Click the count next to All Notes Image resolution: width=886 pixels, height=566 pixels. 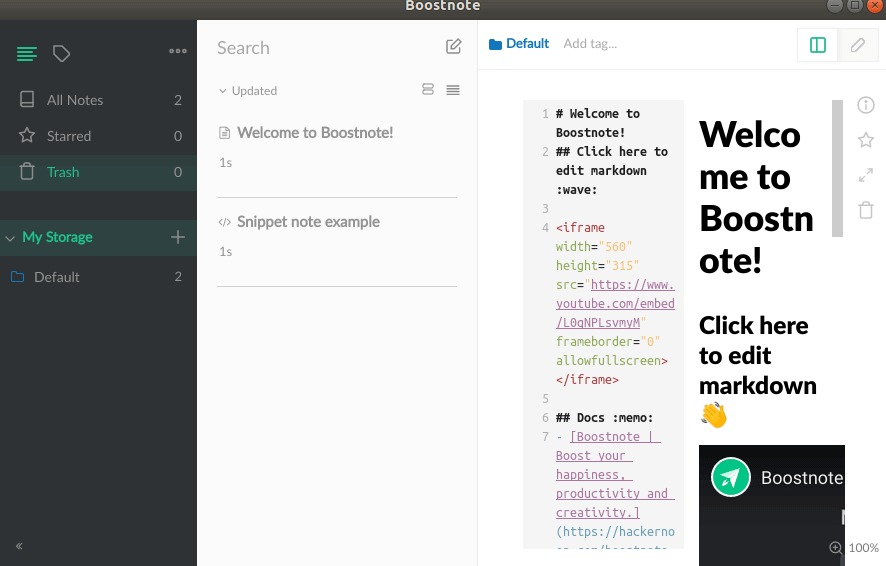pyautogui.click(x=178, y=100)
